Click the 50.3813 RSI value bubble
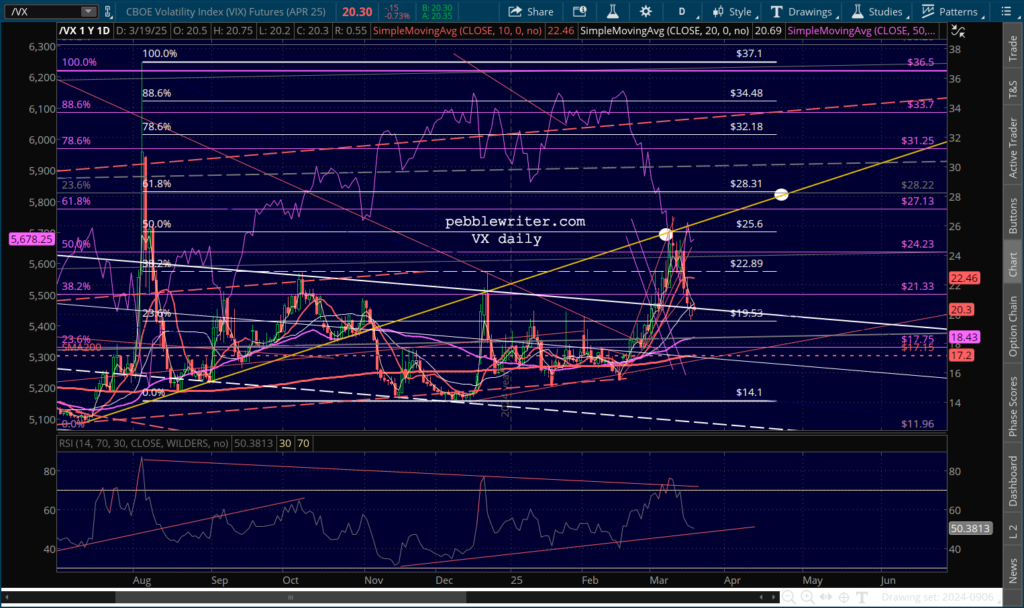The image size is (1024, 608). coord(970,528)
